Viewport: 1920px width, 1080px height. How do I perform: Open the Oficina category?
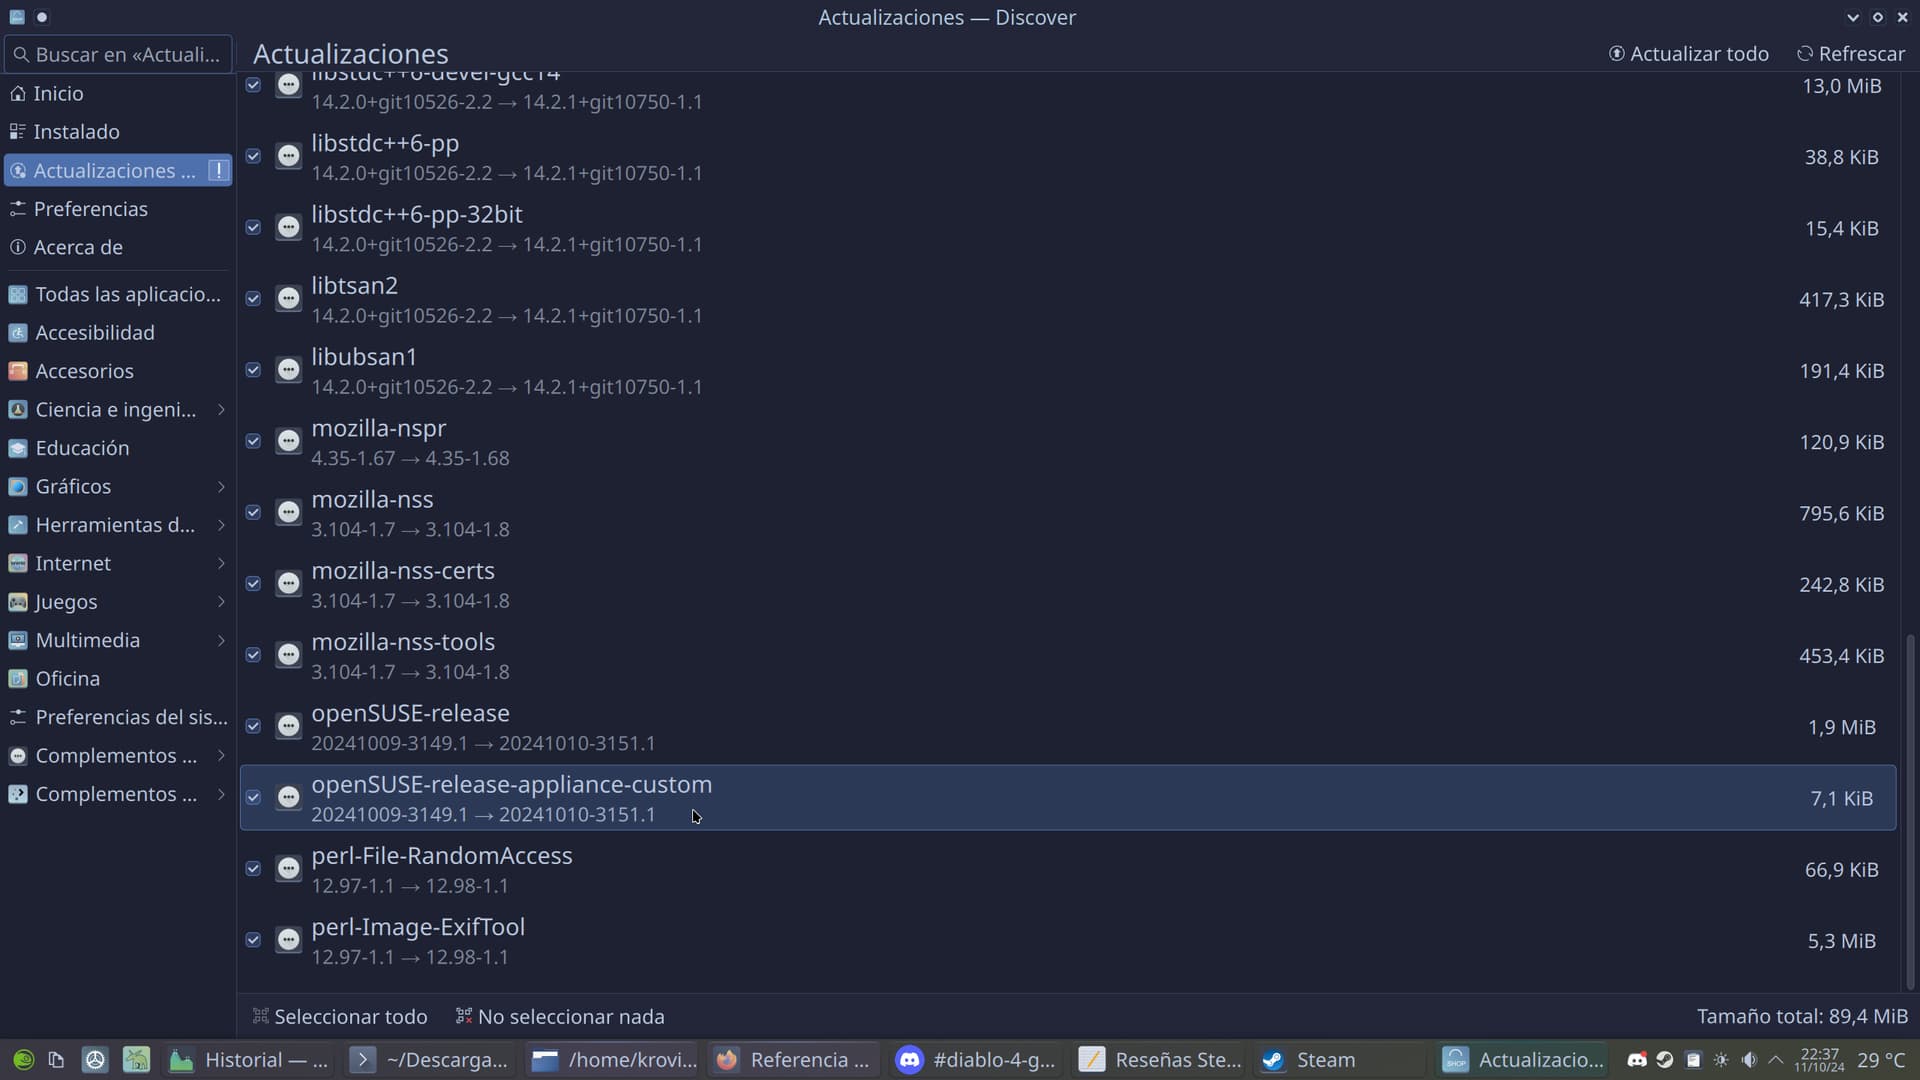pos(67,679)
